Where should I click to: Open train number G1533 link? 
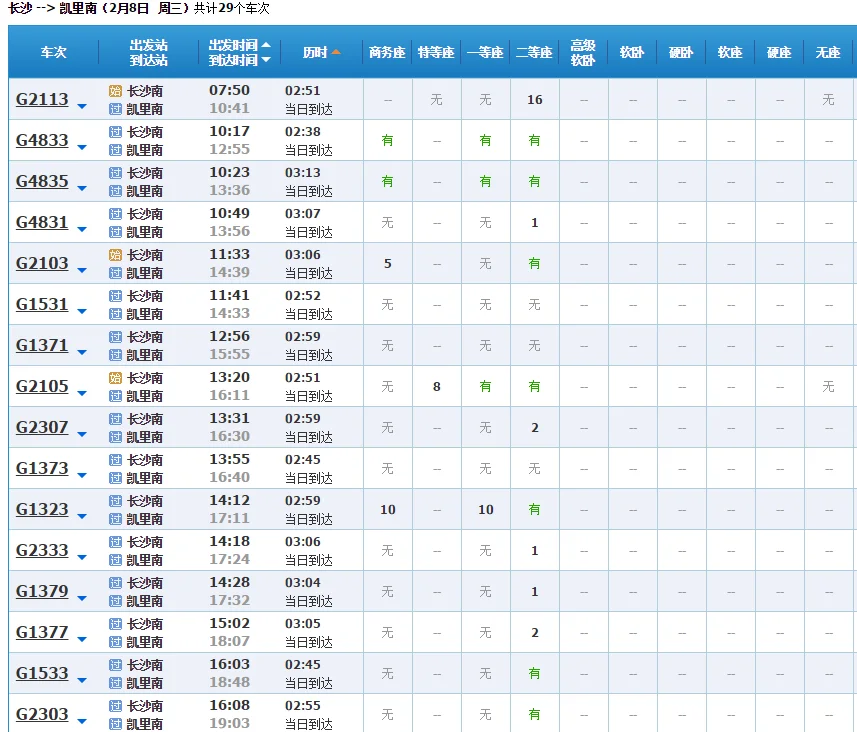pyautogui.click(x=42, y=673)
